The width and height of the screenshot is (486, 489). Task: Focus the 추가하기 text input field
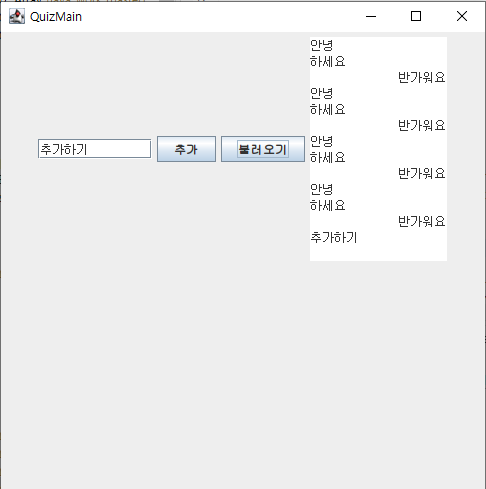point(95,149)
